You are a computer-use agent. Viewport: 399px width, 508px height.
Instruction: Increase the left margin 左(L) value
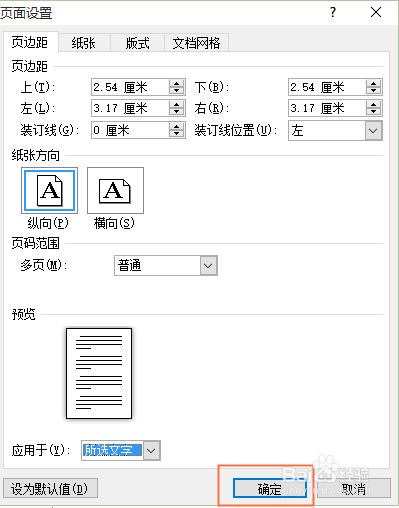point(176,104)
